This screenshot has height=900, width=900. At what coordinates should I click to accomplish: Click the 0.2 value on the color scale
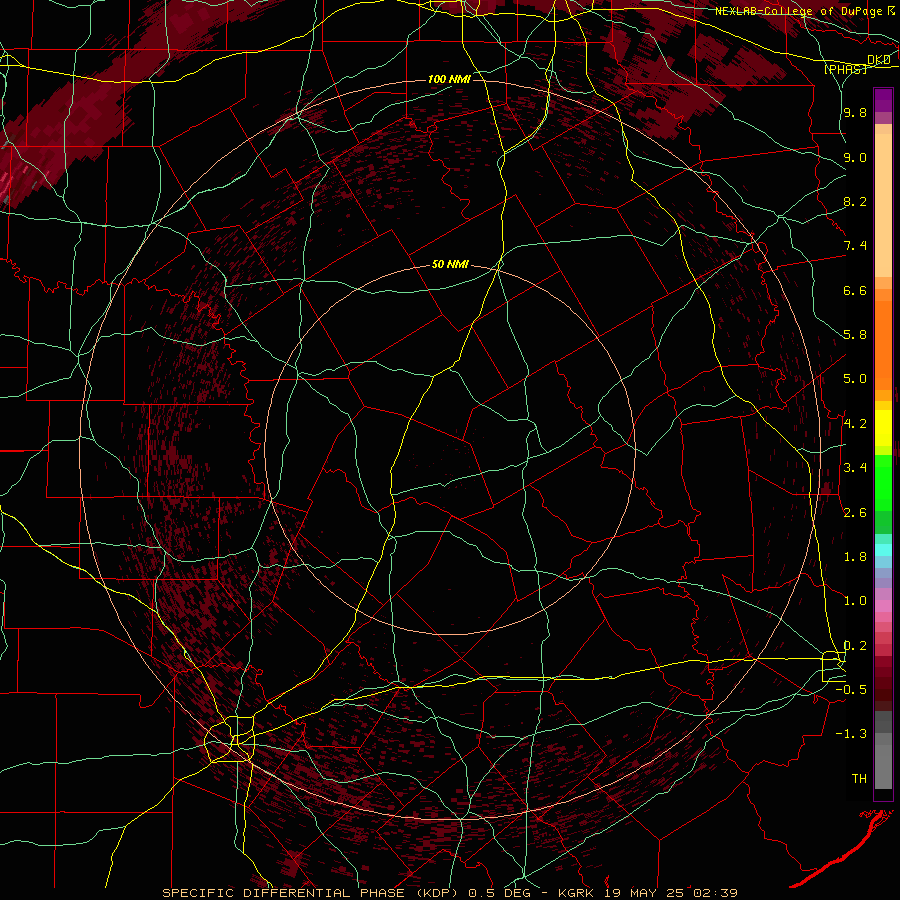855,646
